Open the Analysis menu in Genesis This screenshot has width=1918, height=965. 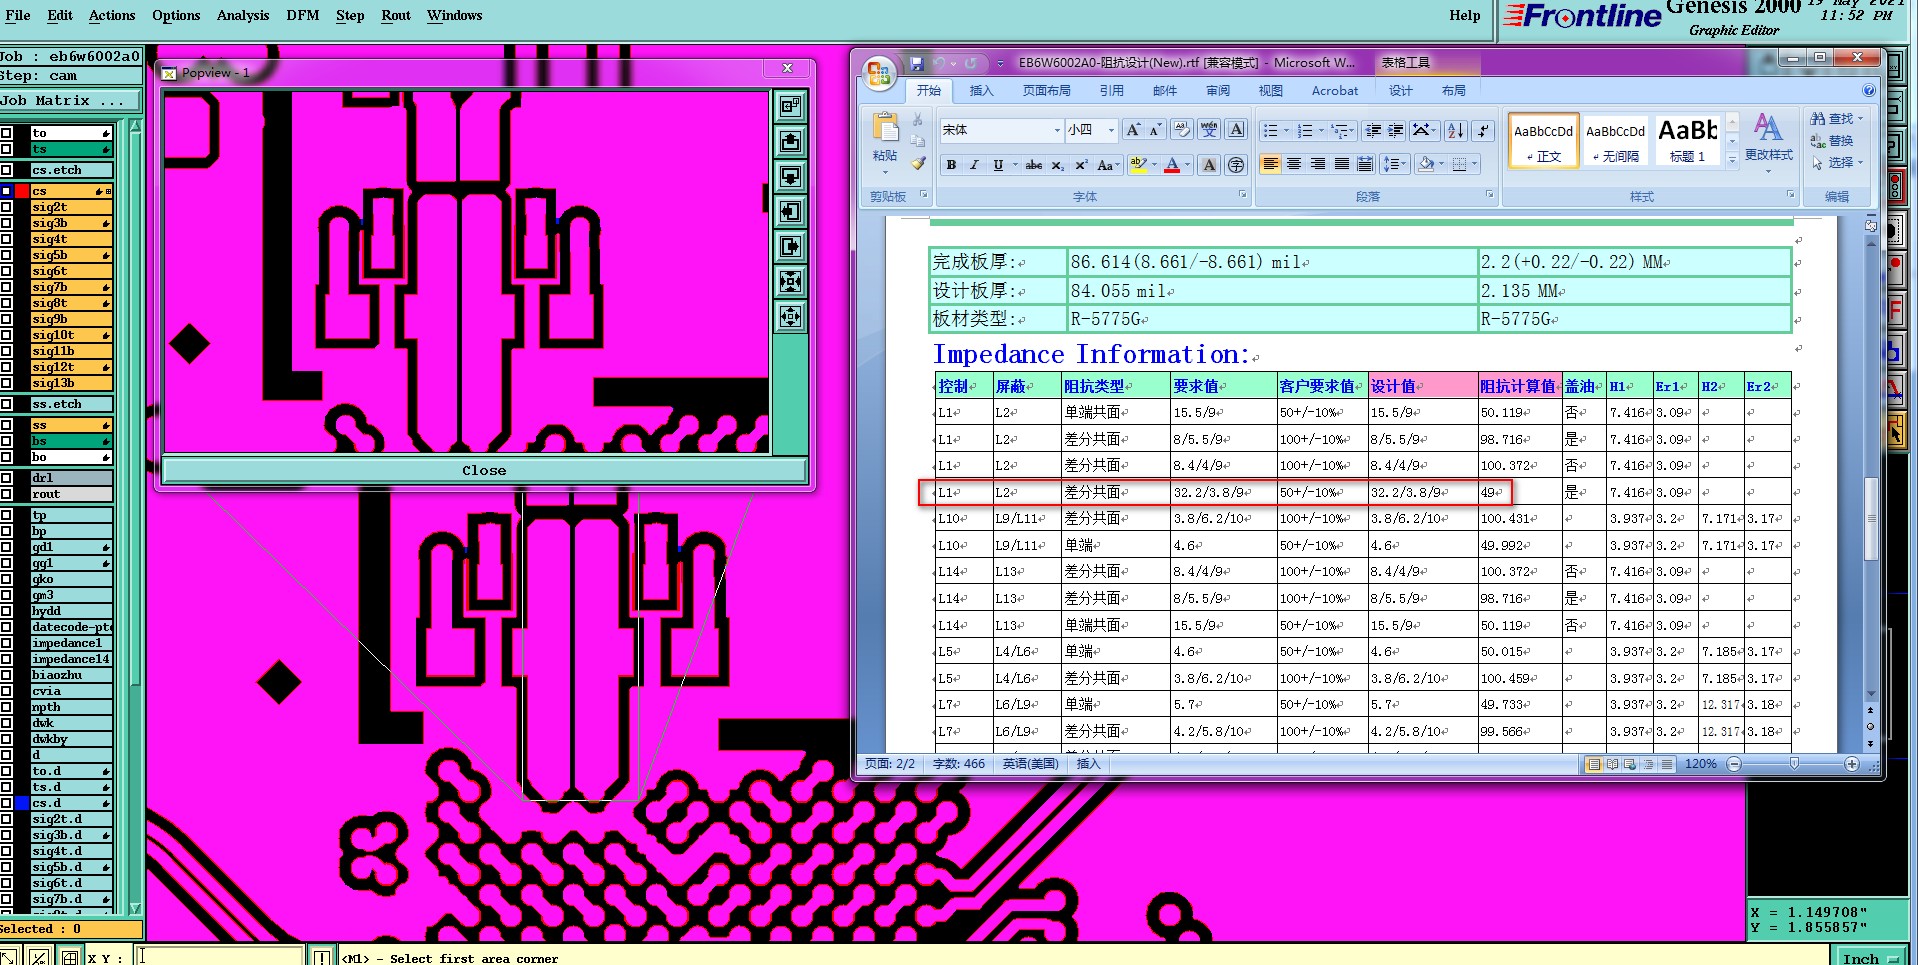(243, 15)
